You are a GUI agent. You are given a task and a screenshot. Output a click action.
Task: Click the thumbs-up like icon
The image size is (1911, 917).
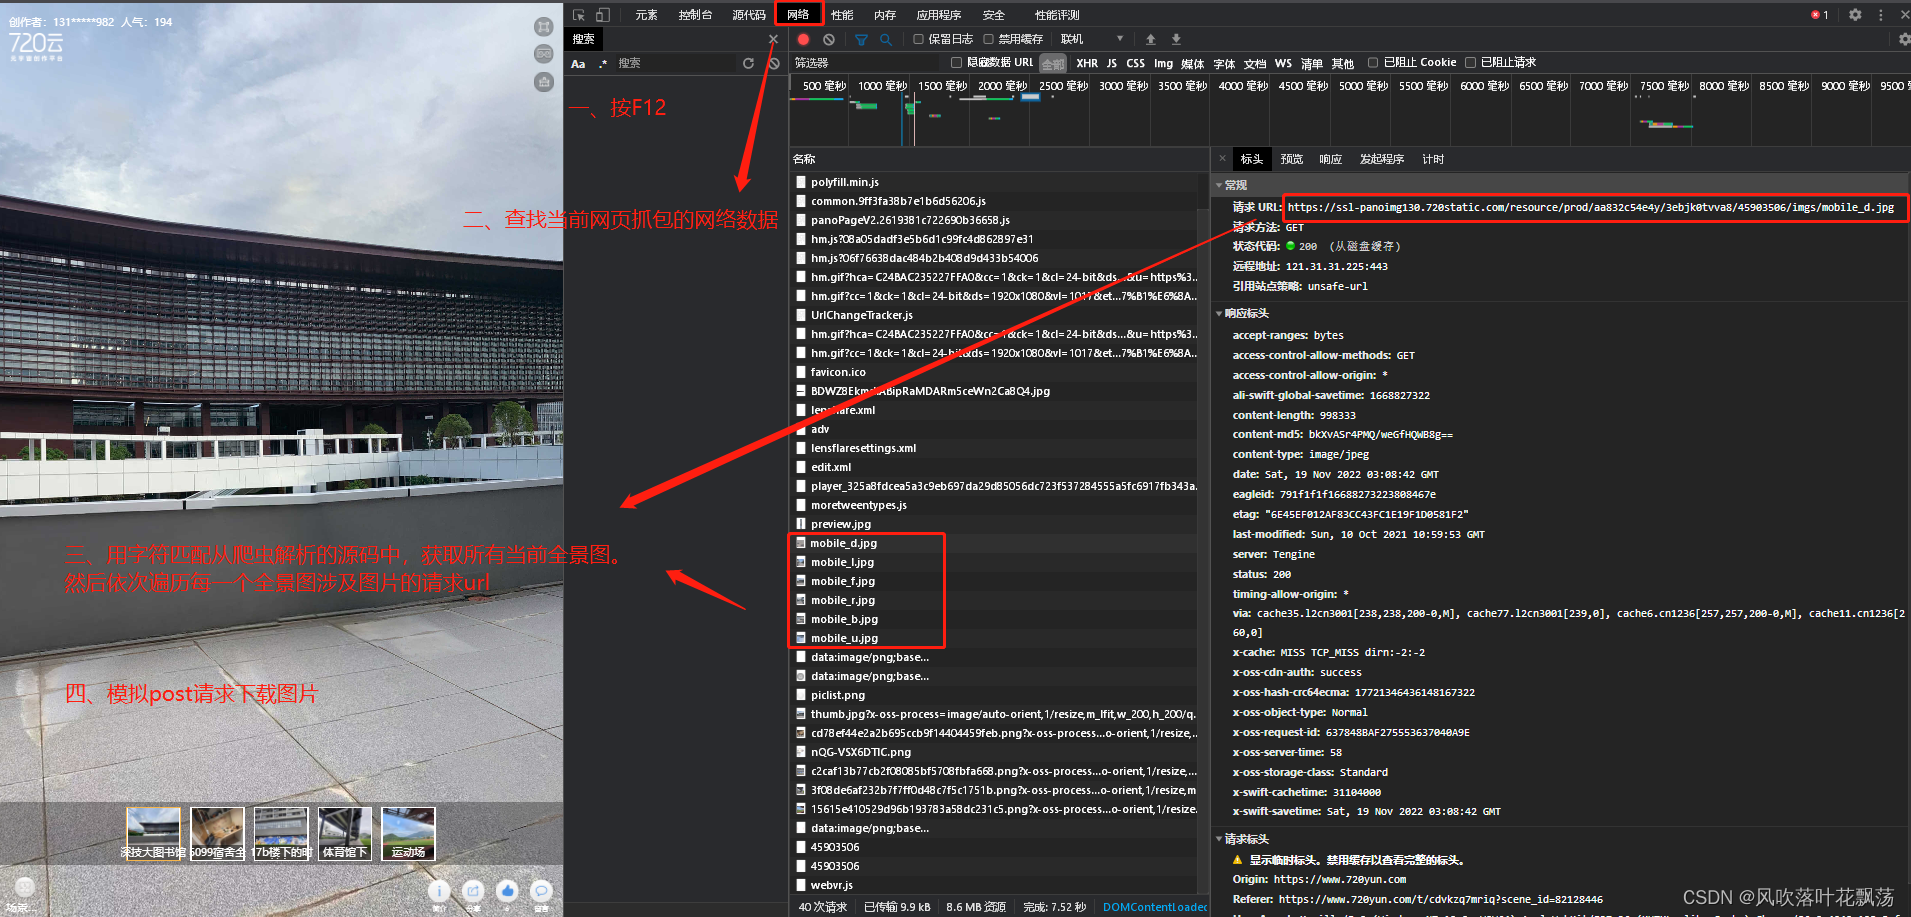tap(507, 891)
